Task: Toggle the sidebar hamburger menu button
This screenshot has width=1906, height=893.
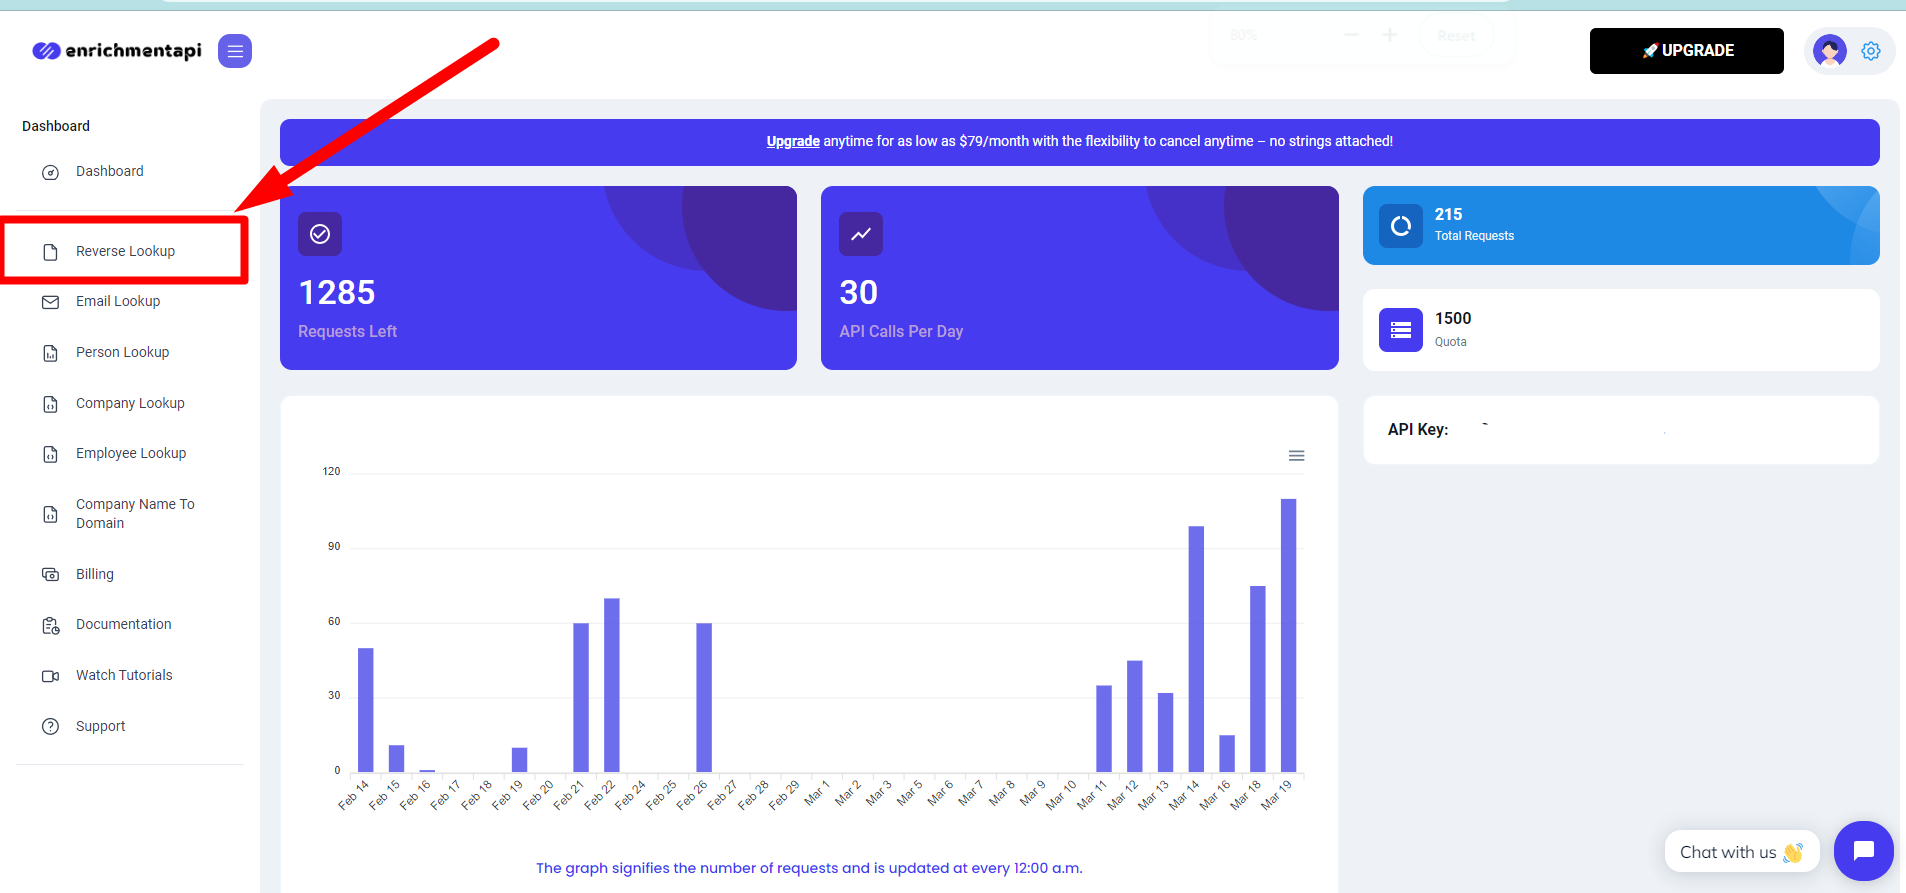Action: [x=235, y=51]
